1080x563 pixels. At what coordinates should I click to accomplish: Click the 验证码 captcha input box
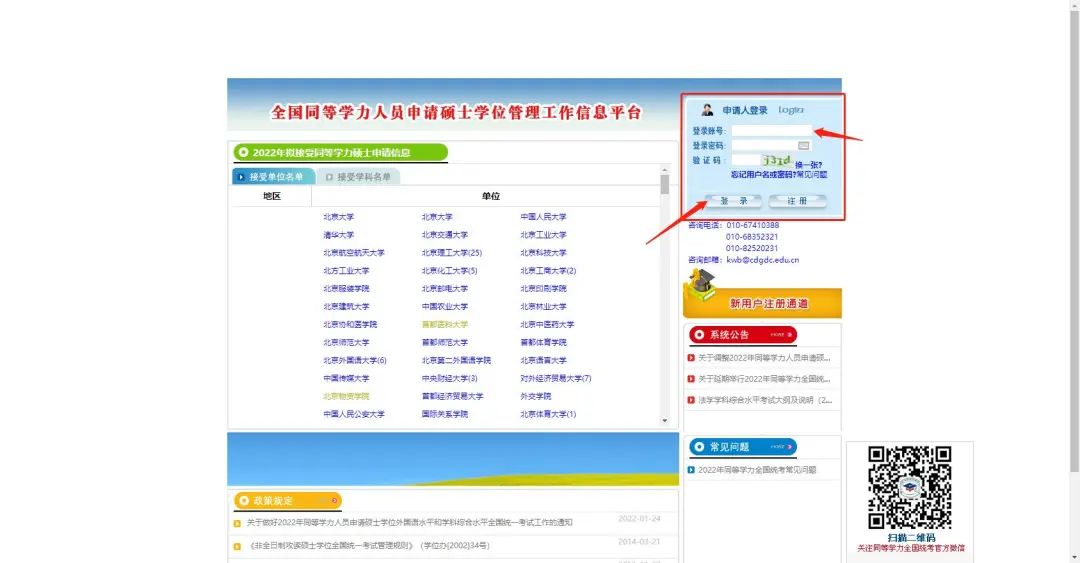(745, 160)
